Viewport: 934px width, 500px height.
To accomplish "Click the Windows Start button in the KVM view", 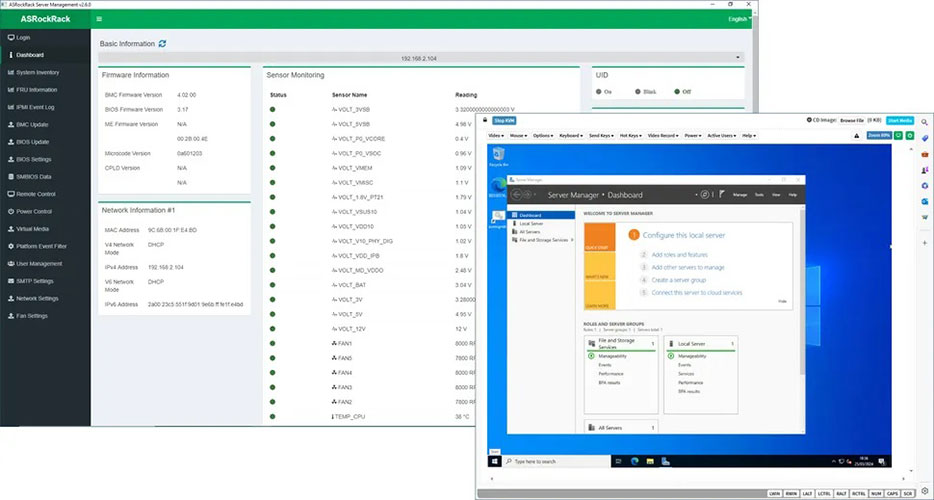I will (x=495, y=461).
